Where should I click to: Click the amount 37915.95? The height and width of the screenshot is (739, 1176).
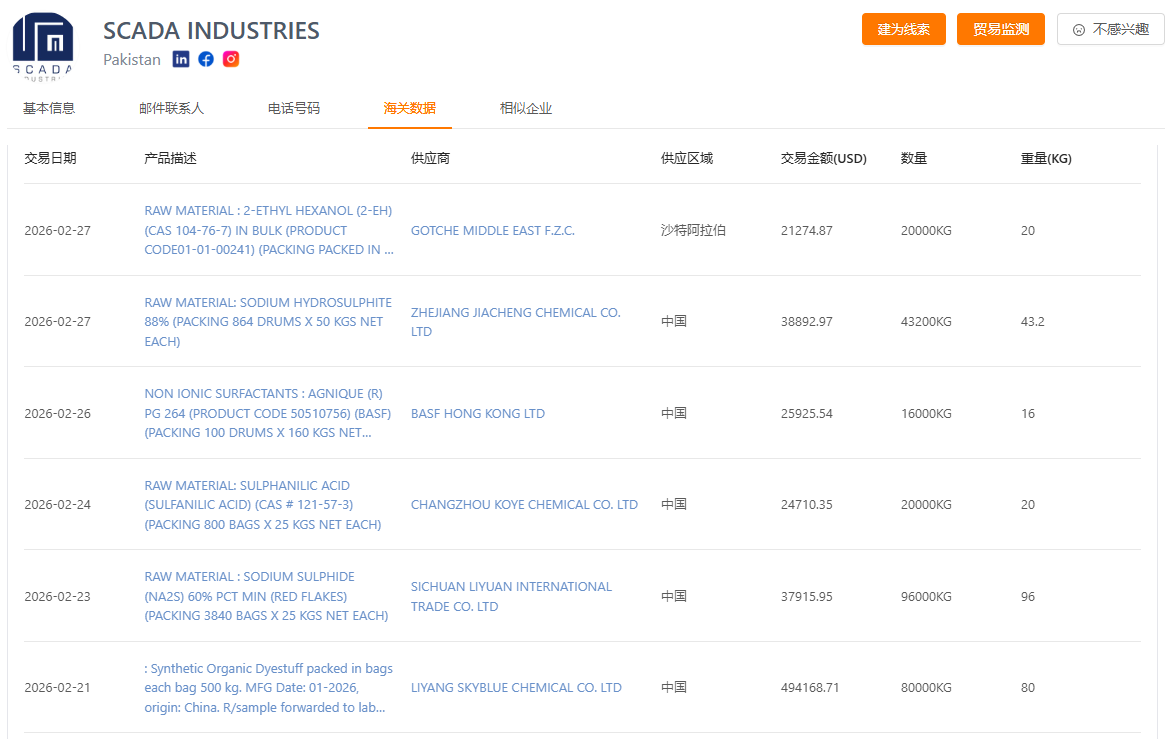806,596
